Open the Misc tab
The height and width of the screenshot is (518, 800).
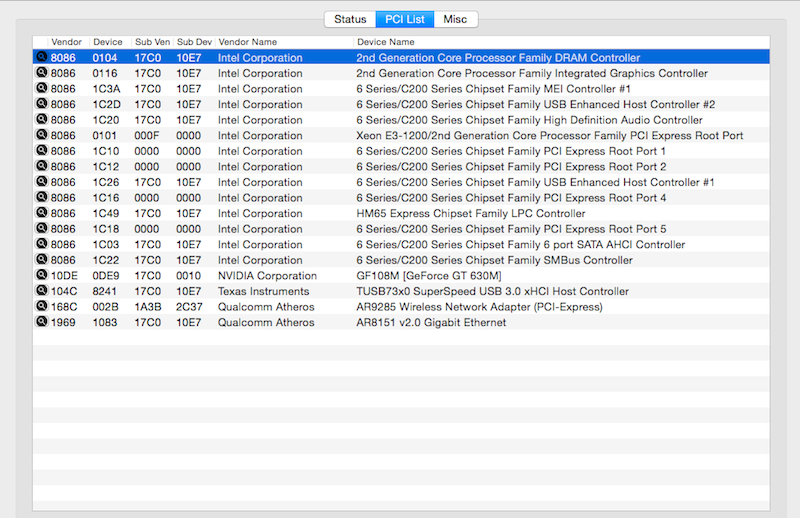coord(456,19)
